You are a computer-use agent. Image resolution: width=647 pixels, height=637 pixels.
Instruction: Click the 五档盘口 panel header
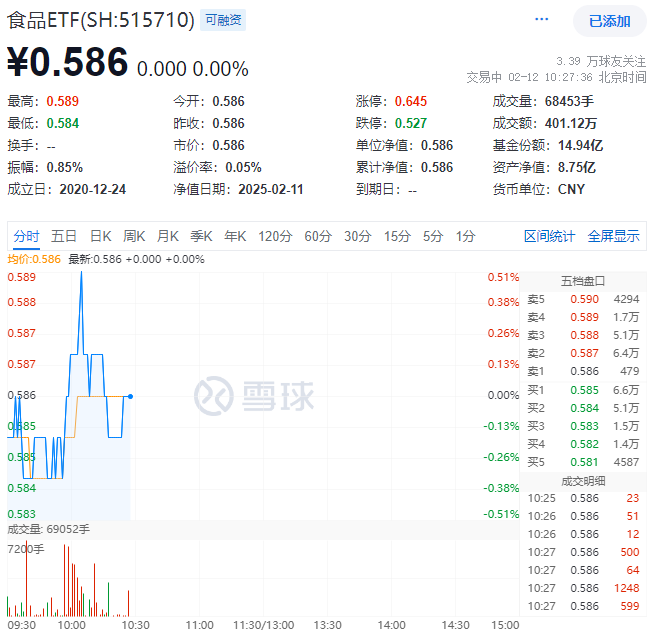(x=583, y=281)
